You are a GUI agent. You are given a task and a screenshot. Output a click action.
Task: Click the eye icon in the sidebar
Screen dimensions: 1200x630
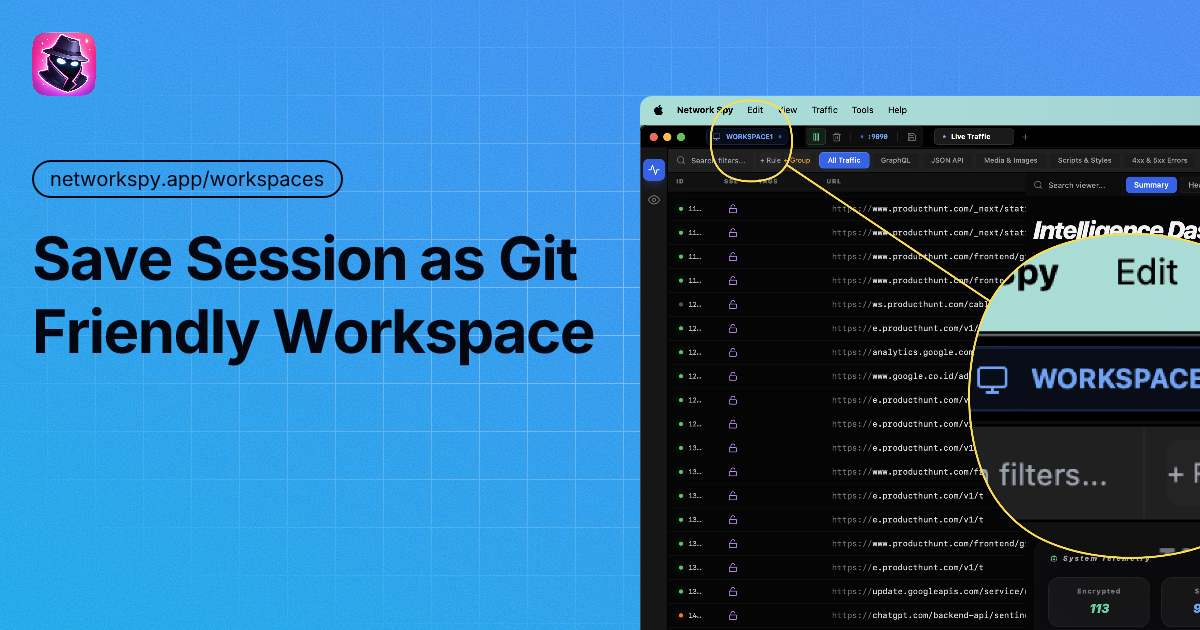(654, 200)
